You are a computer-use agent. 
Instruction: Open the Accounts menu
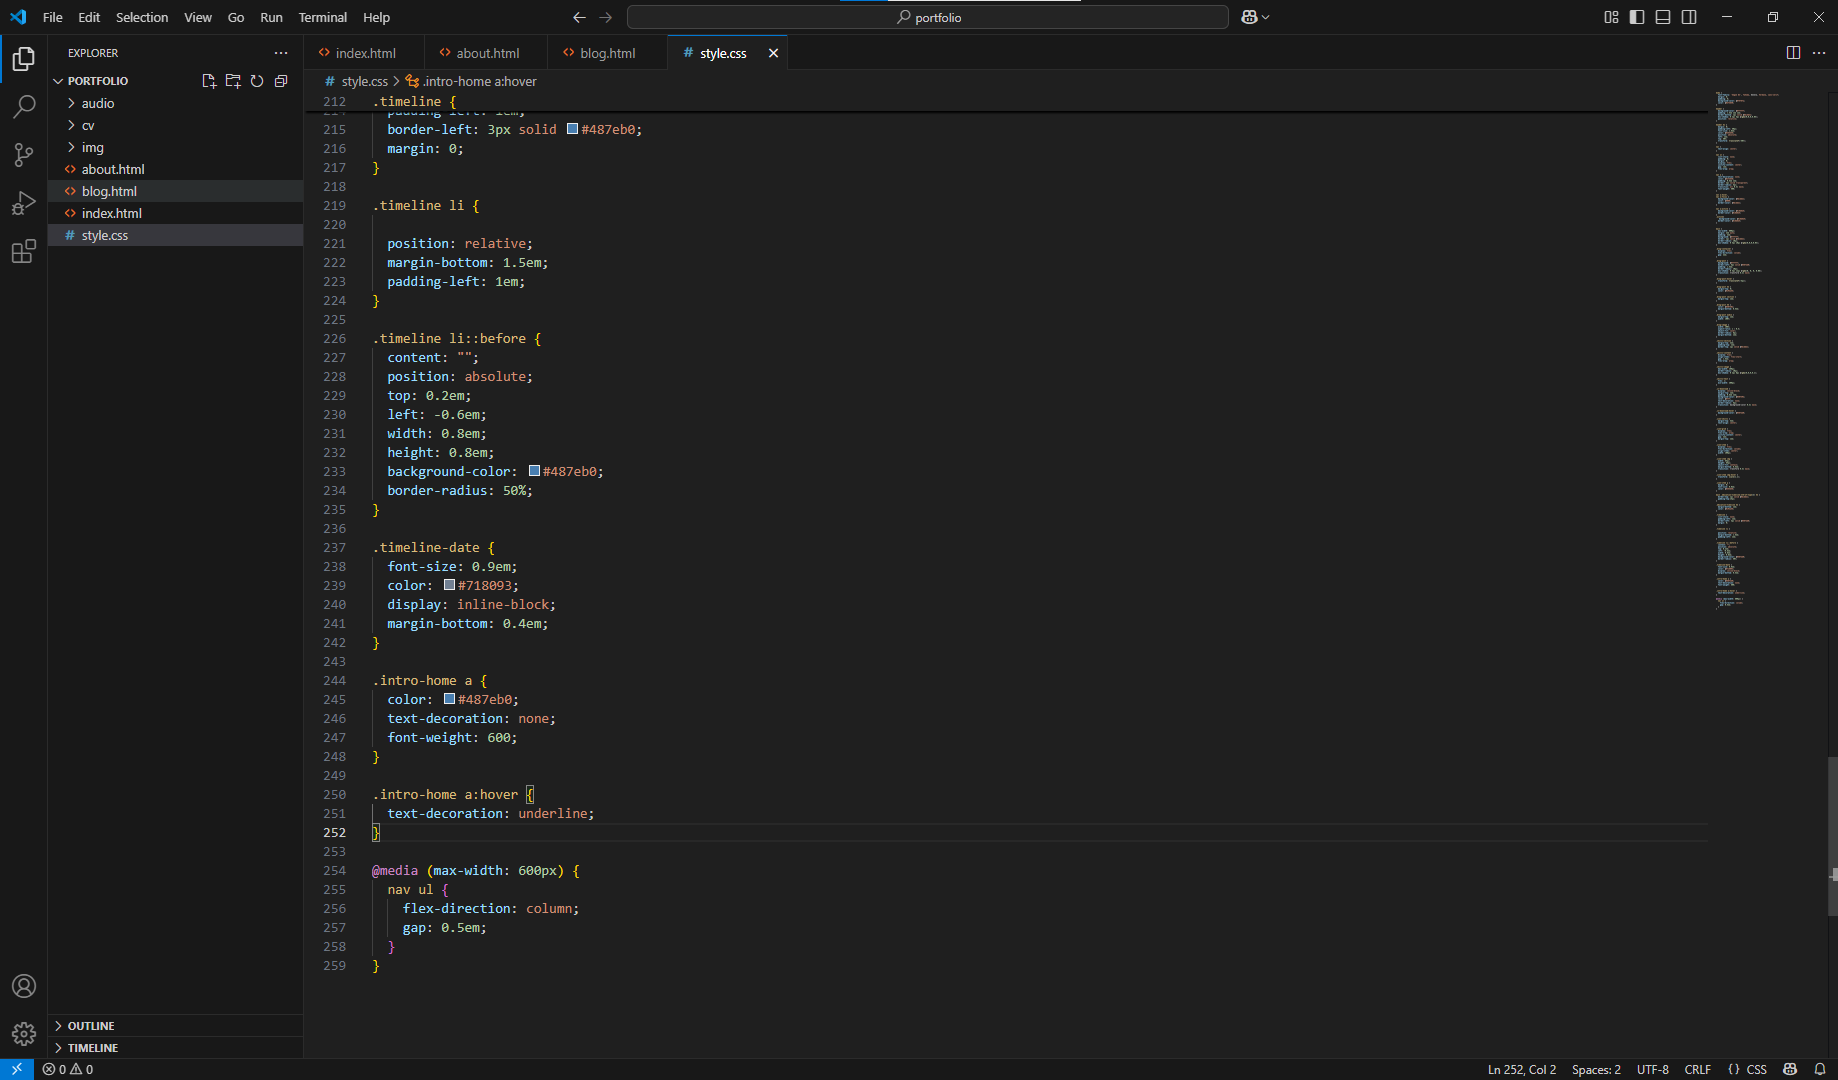(x=24, y=986)
